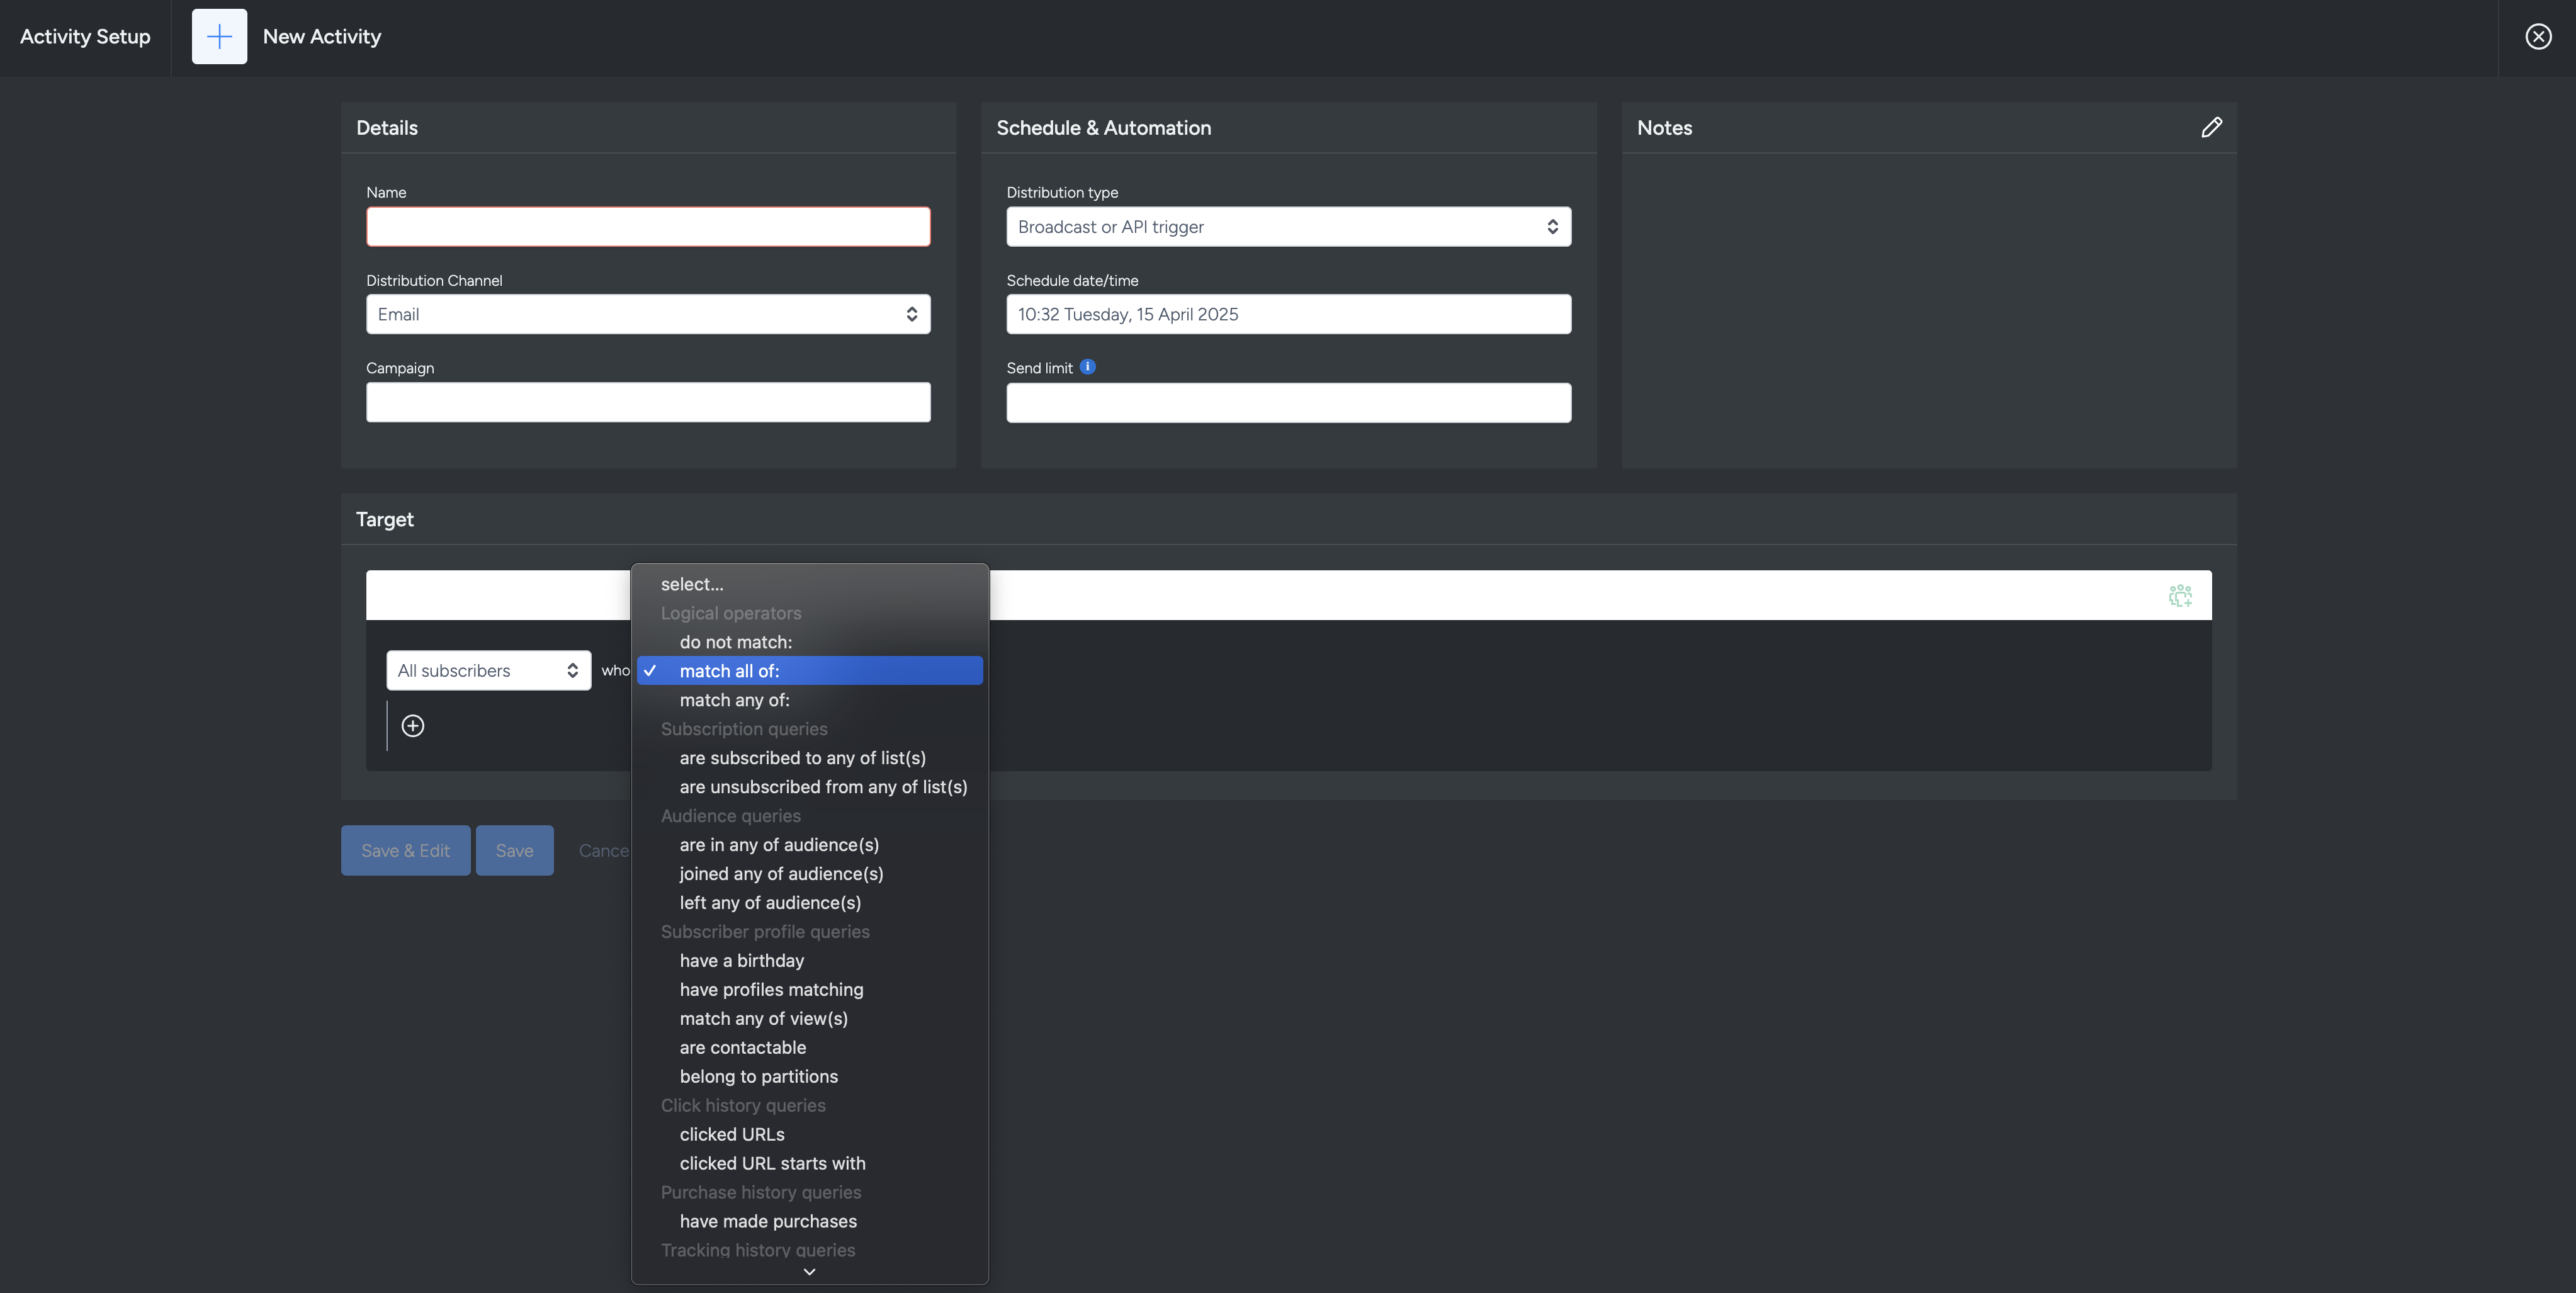The image size is (2576, 1293).
Task: Pick 'have a birthday' query option
Action: (741, 961)
